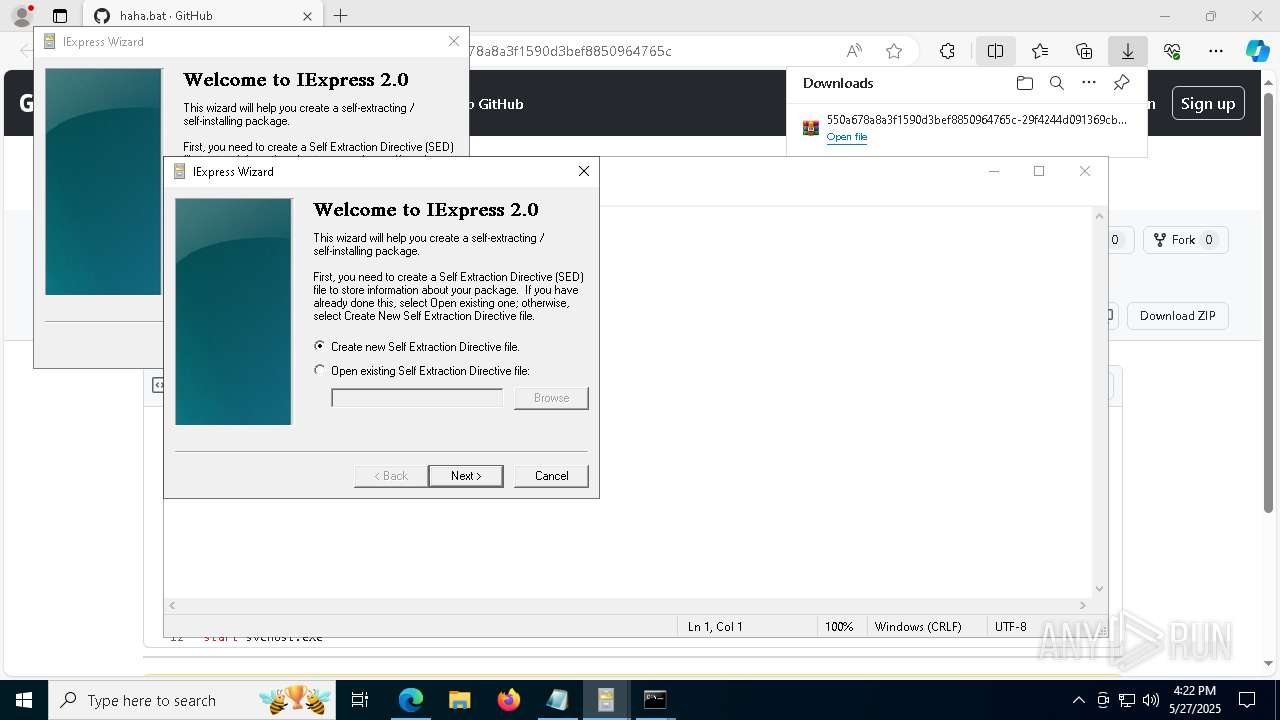
Task: Close the background IExpress Wizard window
Action: click(x=454, y=41)
